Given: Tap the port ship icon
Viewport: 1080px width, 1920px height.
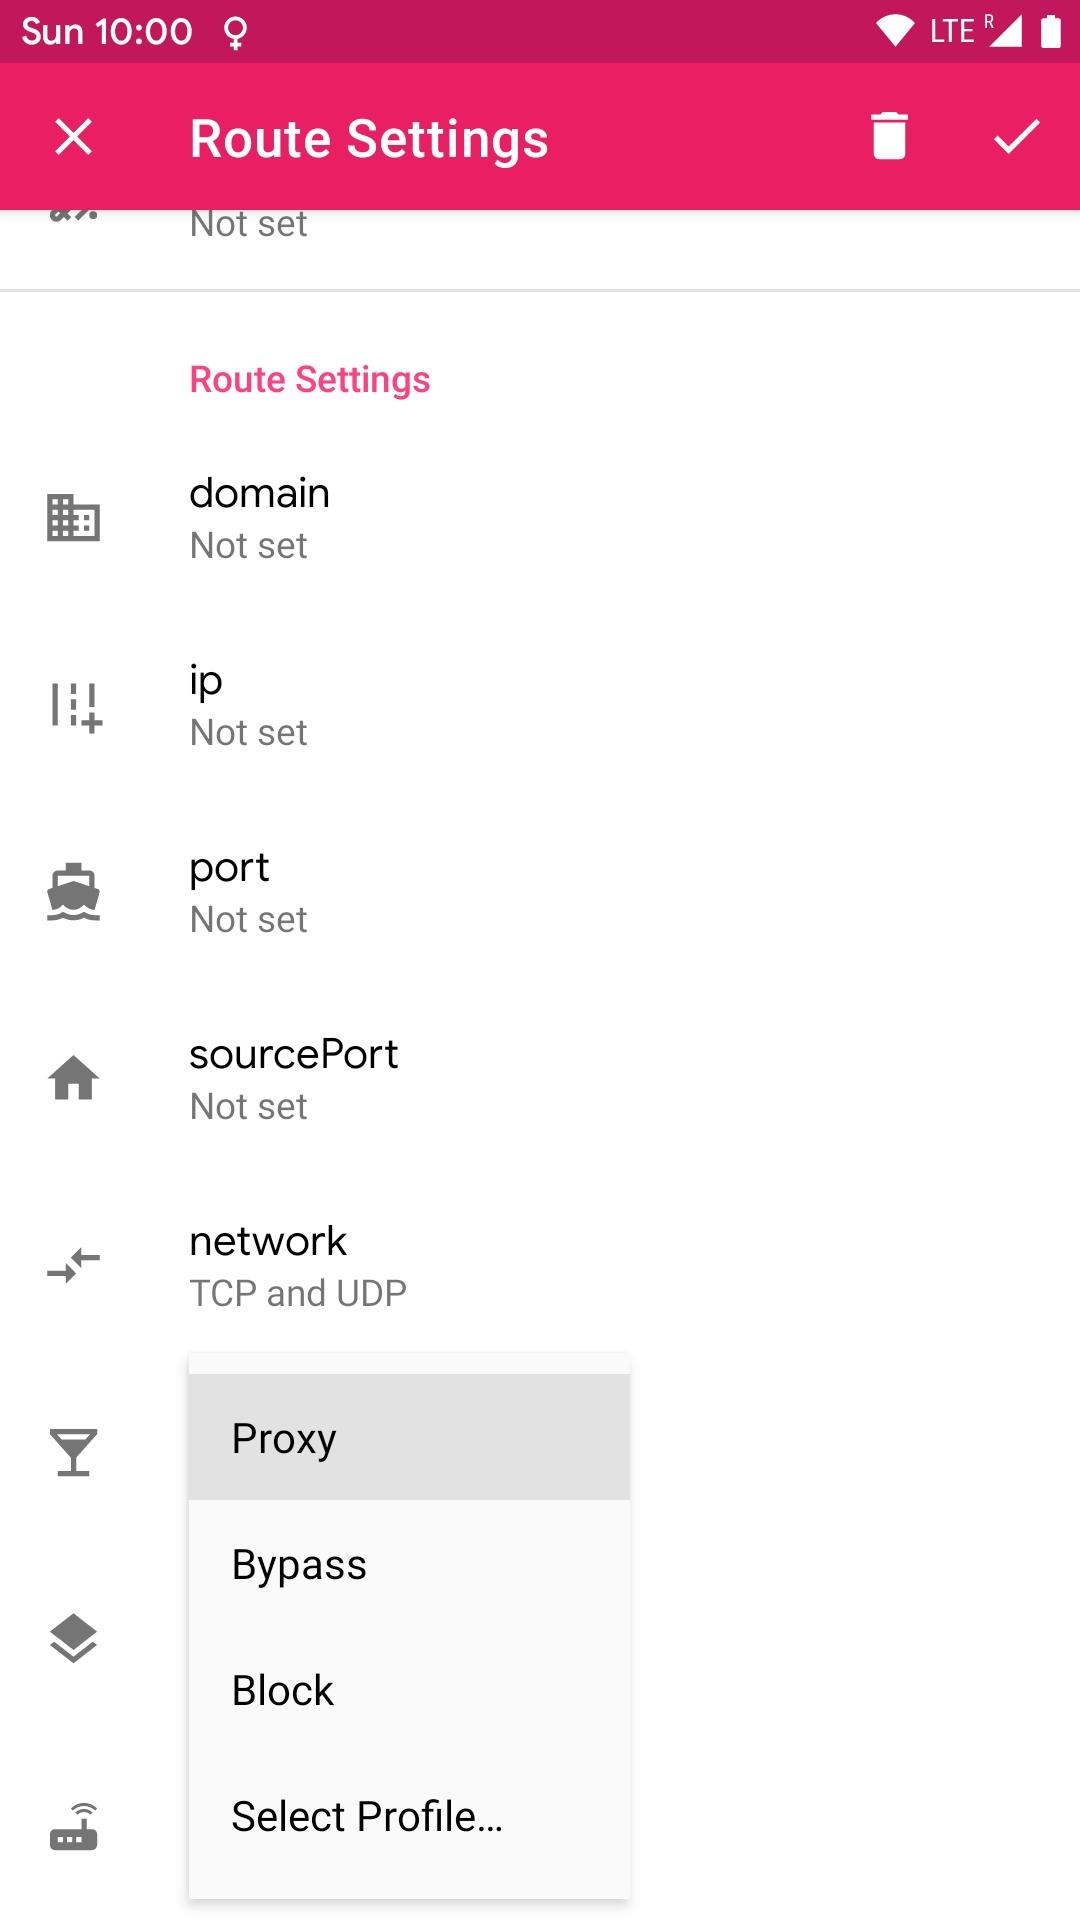Looking at the screenshot, I should click(x=74, y=892).
